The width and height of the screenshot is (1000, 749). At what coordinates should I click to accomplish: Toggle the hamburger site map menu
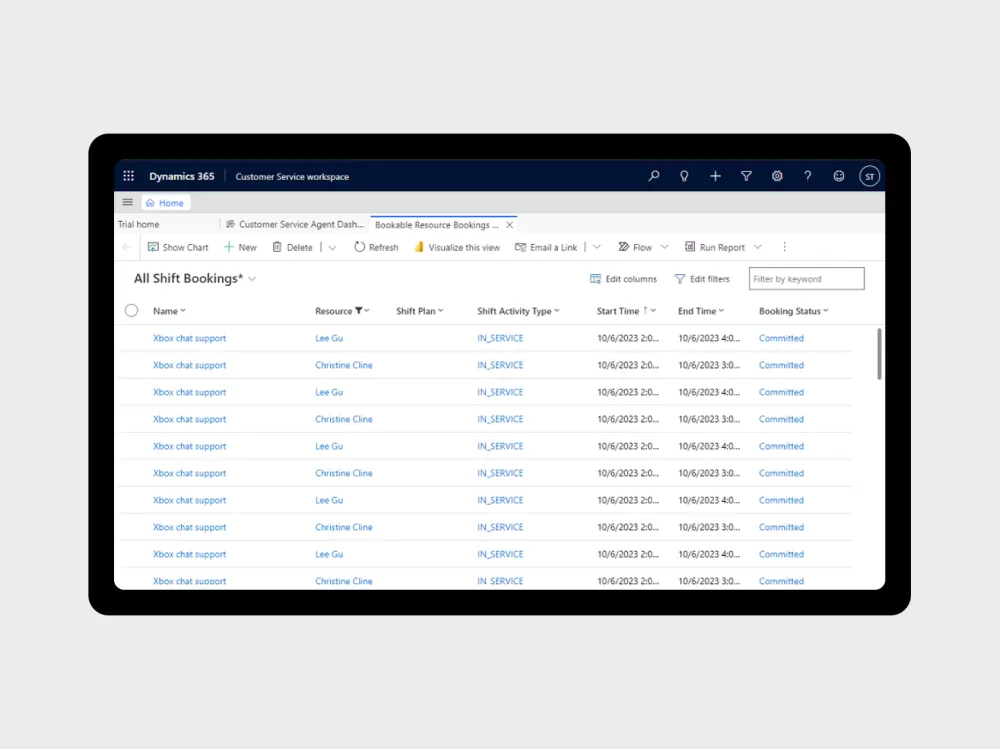(128, 202)
